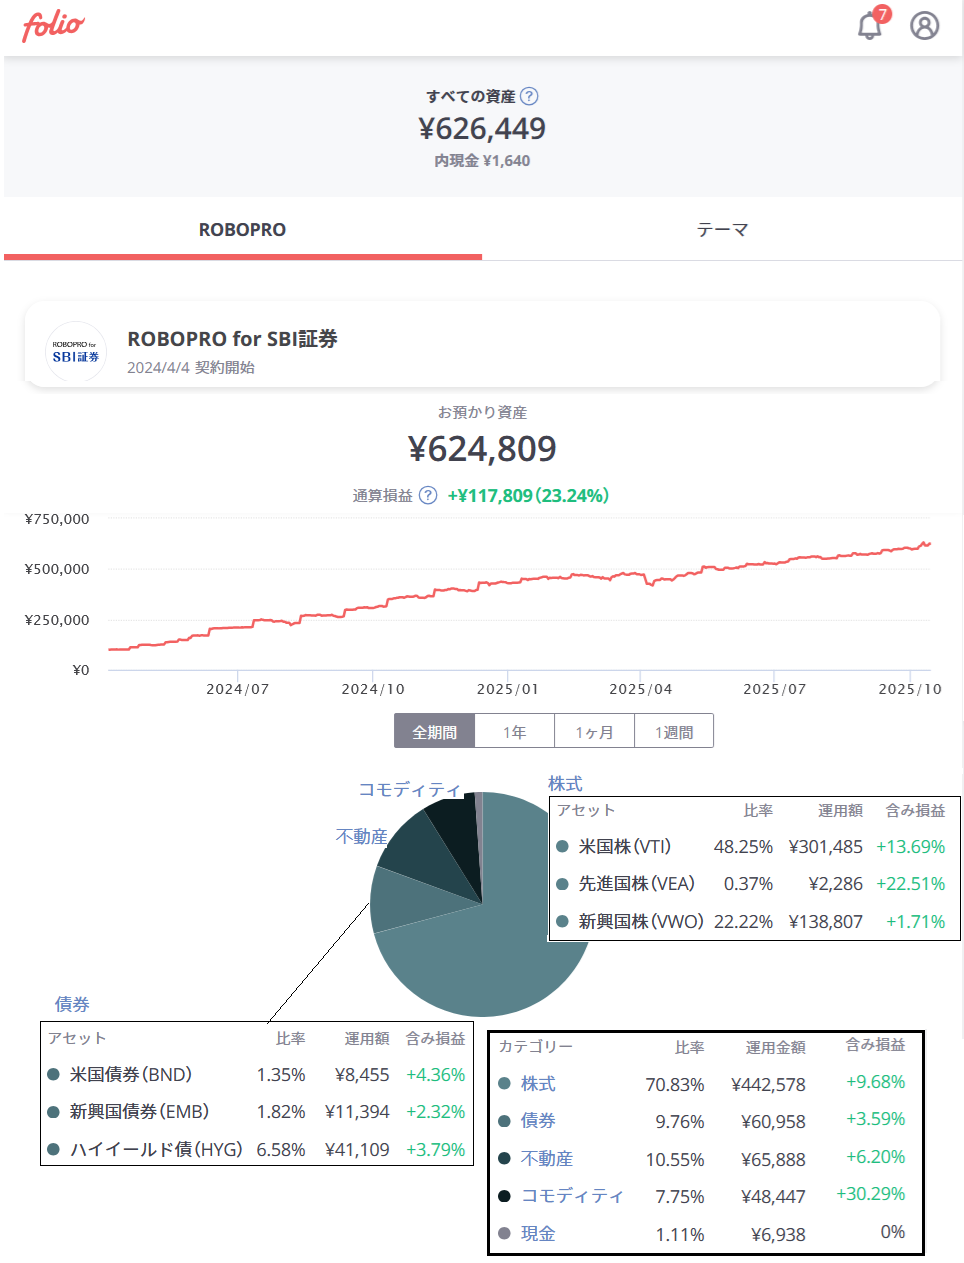
Task: Click the 株式 label above pie chart
Action: pyautogui.click(x=565, y=783)
